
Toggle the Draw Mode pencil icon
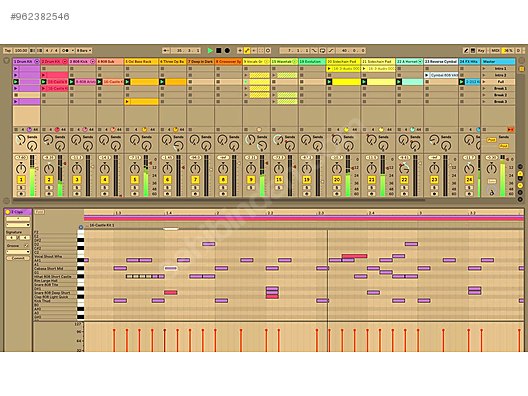point(466,51)
